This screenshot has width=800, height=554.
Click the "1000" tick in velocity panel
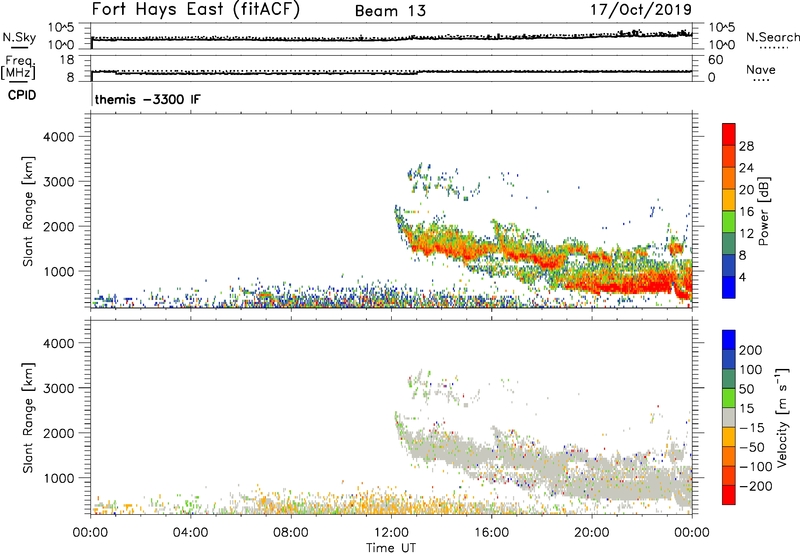(59, 478)
